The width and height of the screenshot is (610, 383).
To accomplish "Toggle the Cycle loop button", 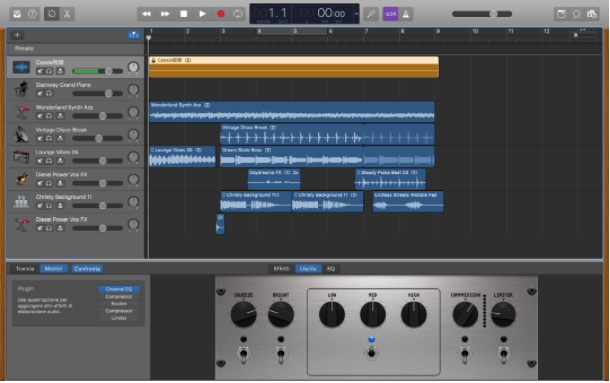I will [x=238, y=14].
